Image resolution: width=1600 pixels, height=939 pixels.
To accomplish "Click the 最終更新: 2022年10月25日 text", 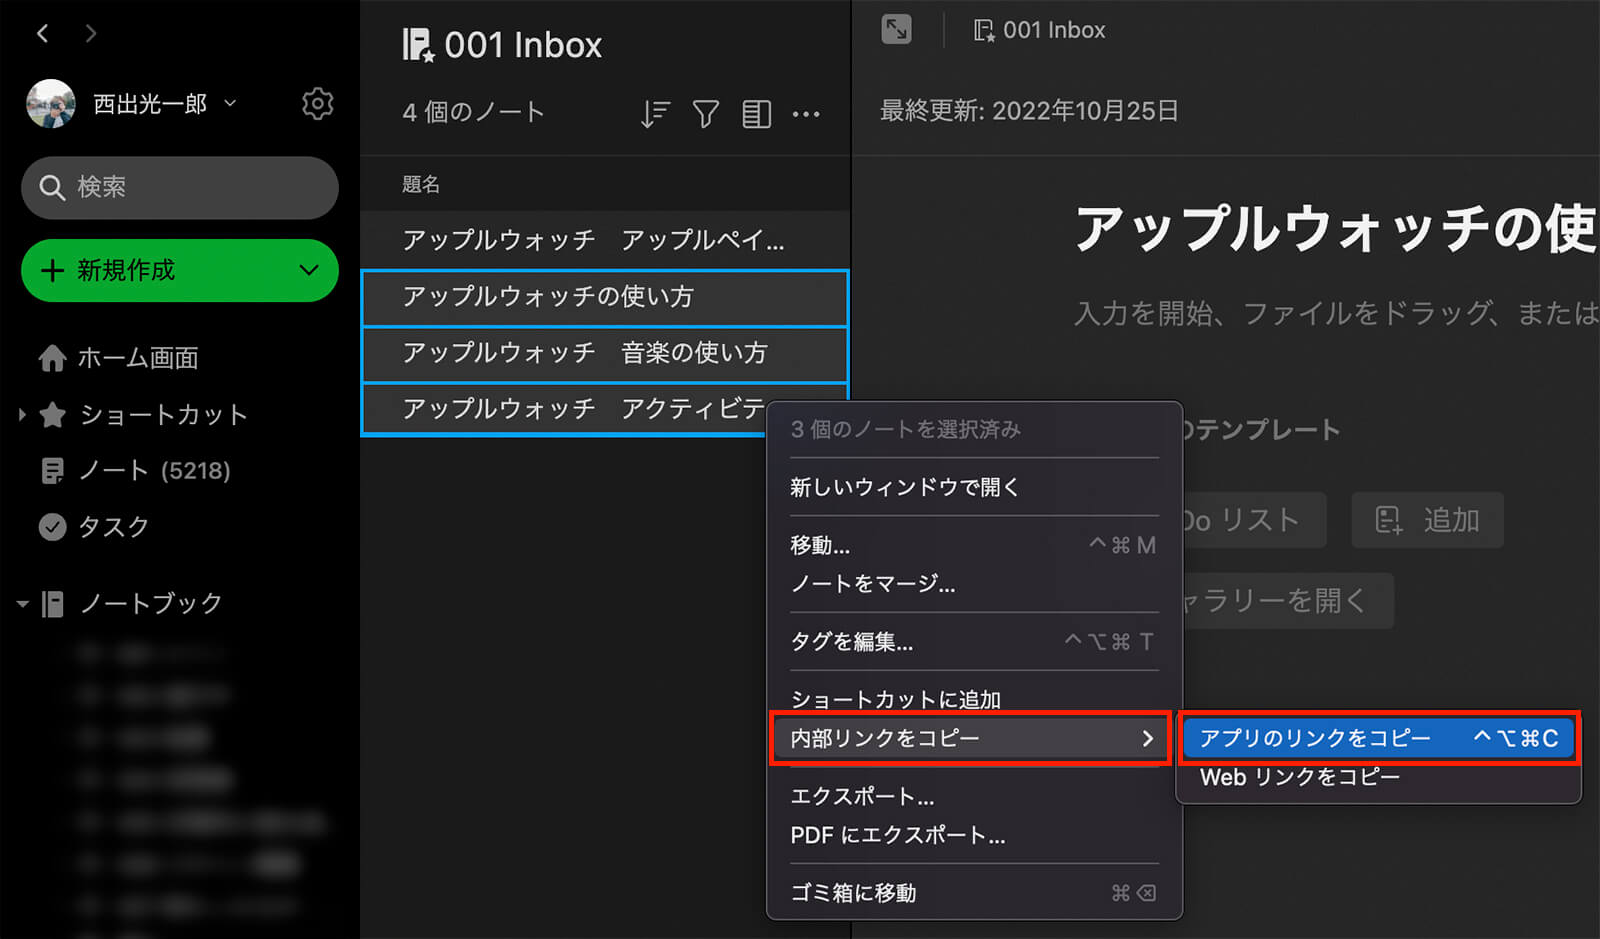I will (1029, 111).
